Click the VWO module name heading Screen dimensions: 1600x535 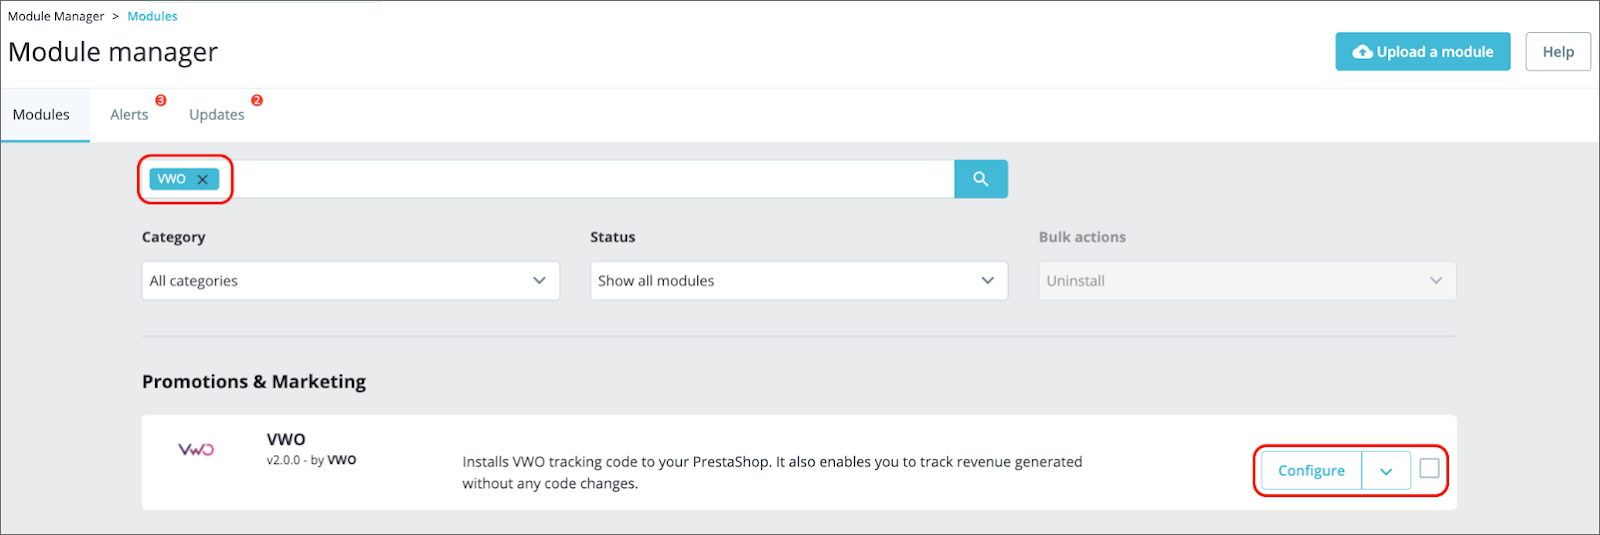[286, 439]
